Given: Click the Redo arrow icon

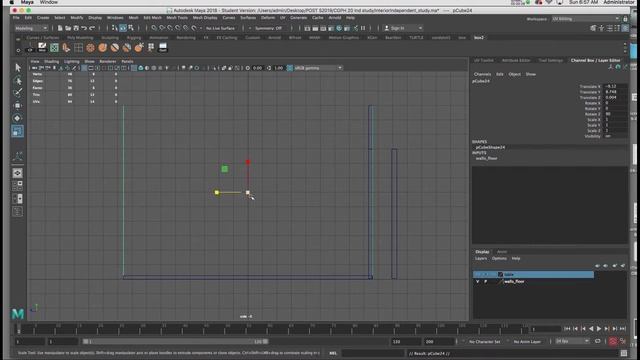Looking at the screenshot, I should point(92,28).
